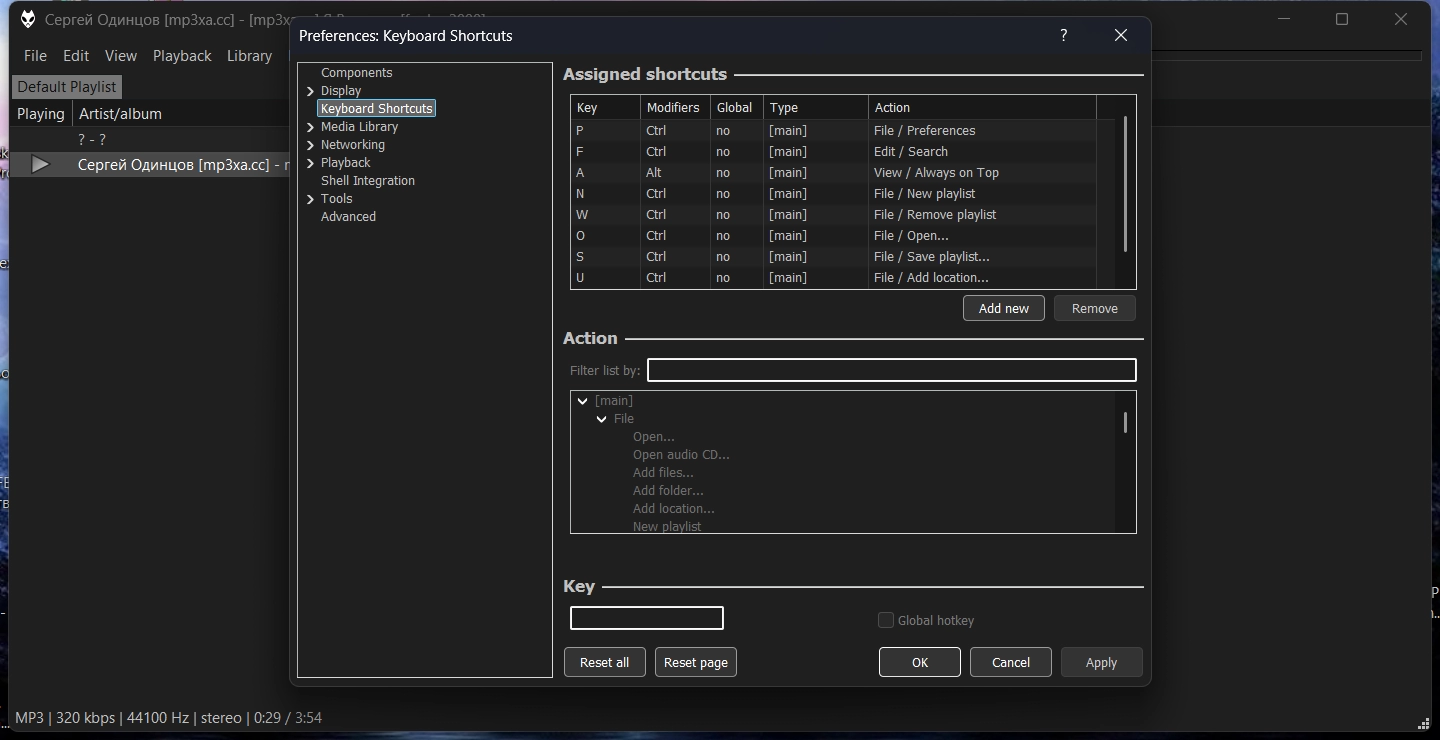Click Apply to save preferences
This screenshot has height=740, width=1440.
(x=1100, y=662)
